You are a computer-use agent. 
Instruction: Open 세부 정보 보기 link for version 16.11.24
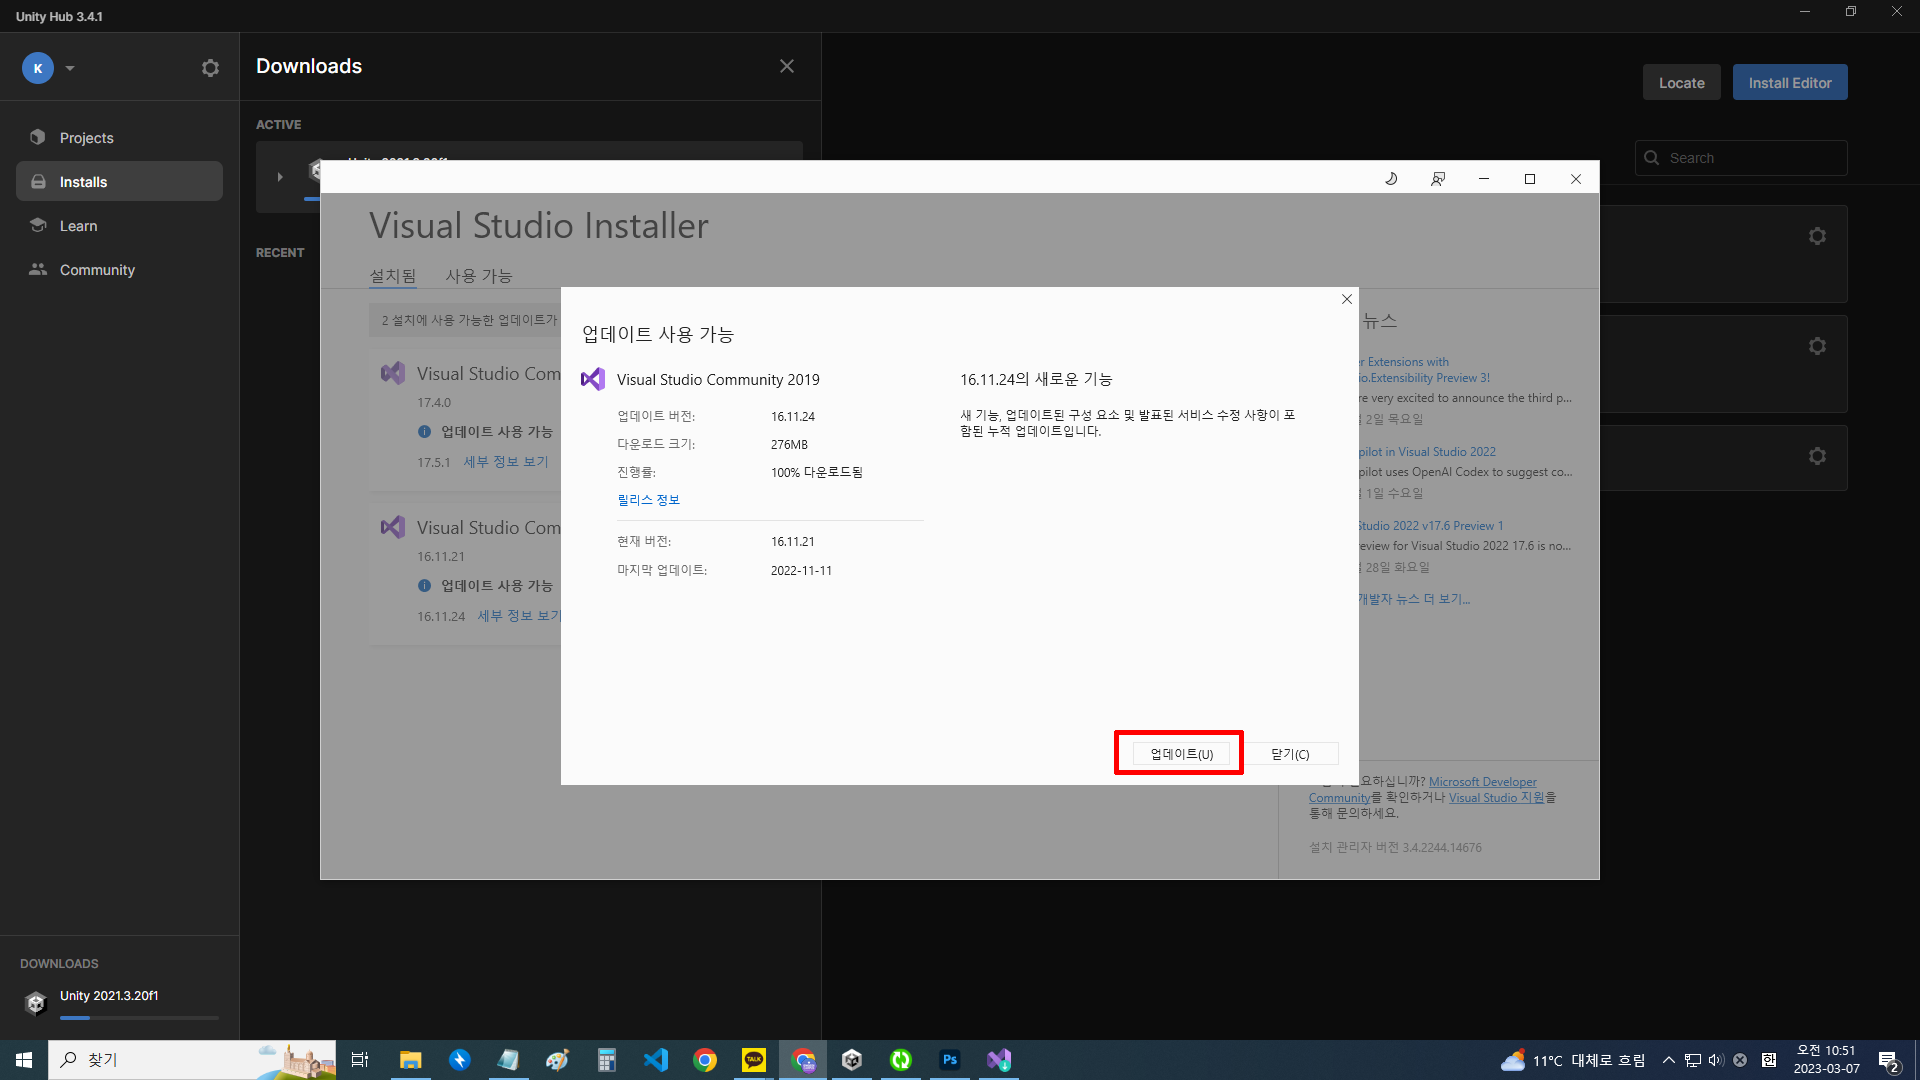[x=518, y=616]
